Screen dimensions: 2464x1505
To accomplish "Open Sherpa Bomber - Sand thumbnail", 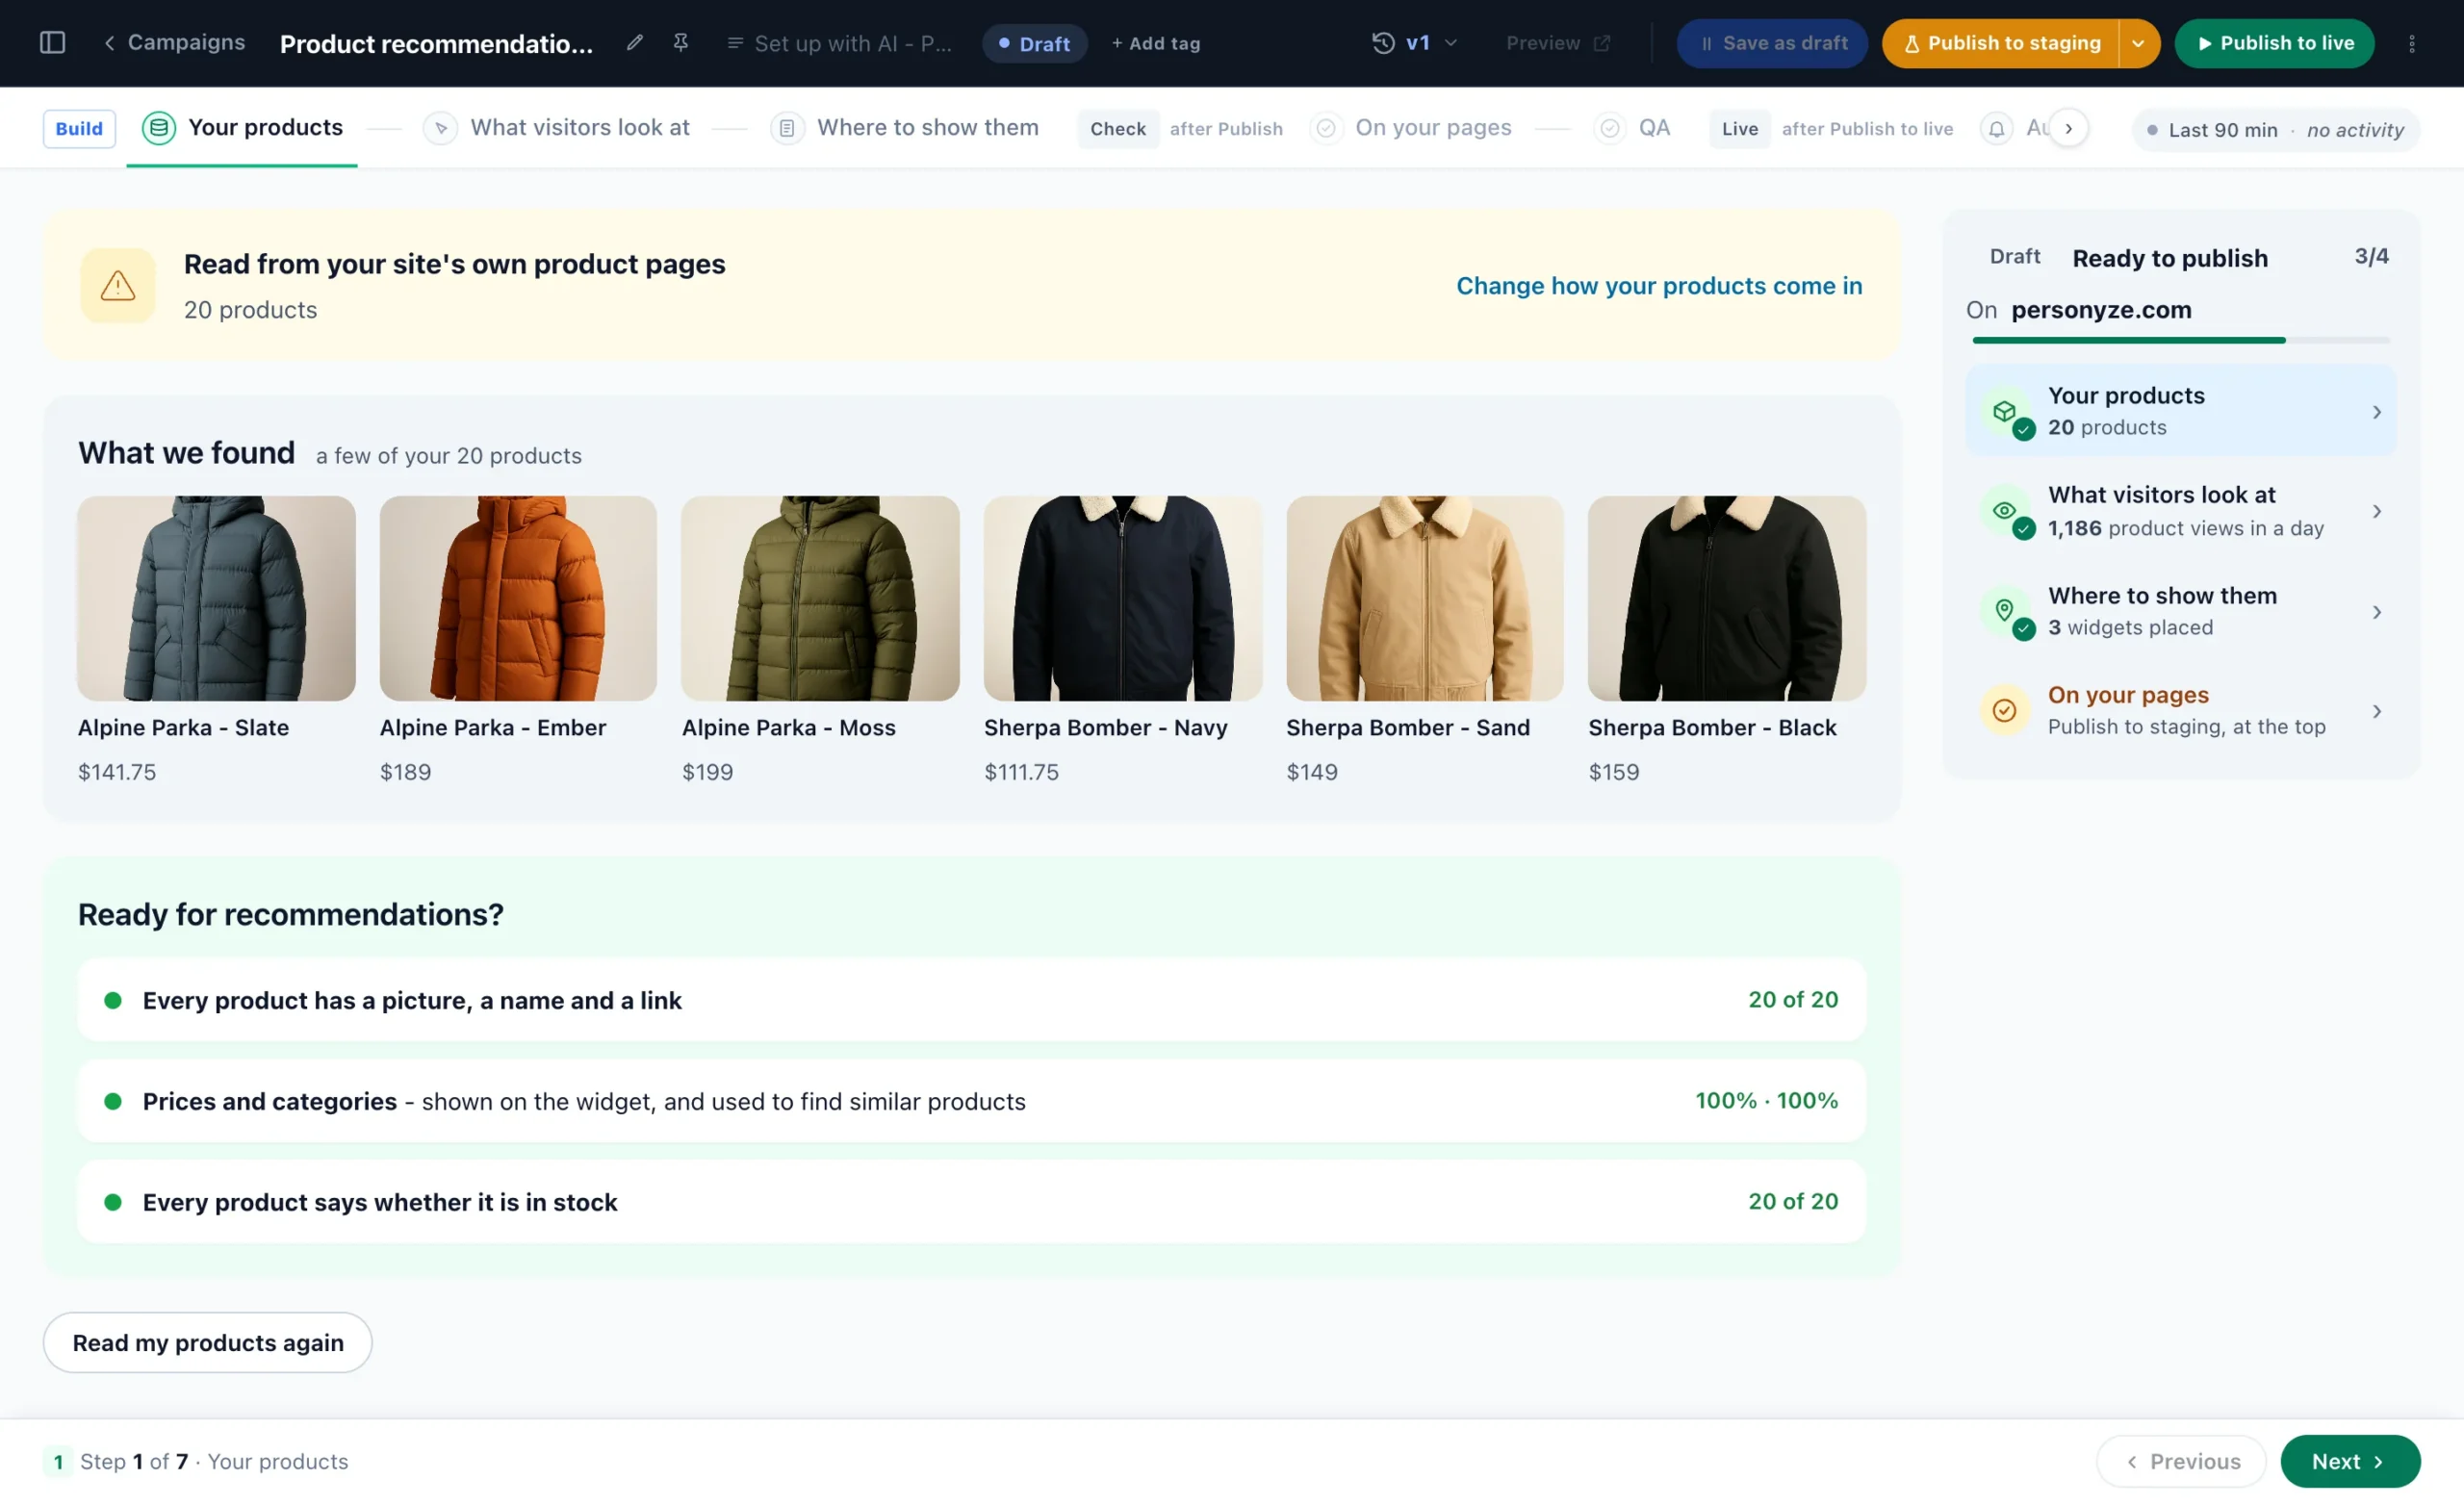I will (1425, 598).
